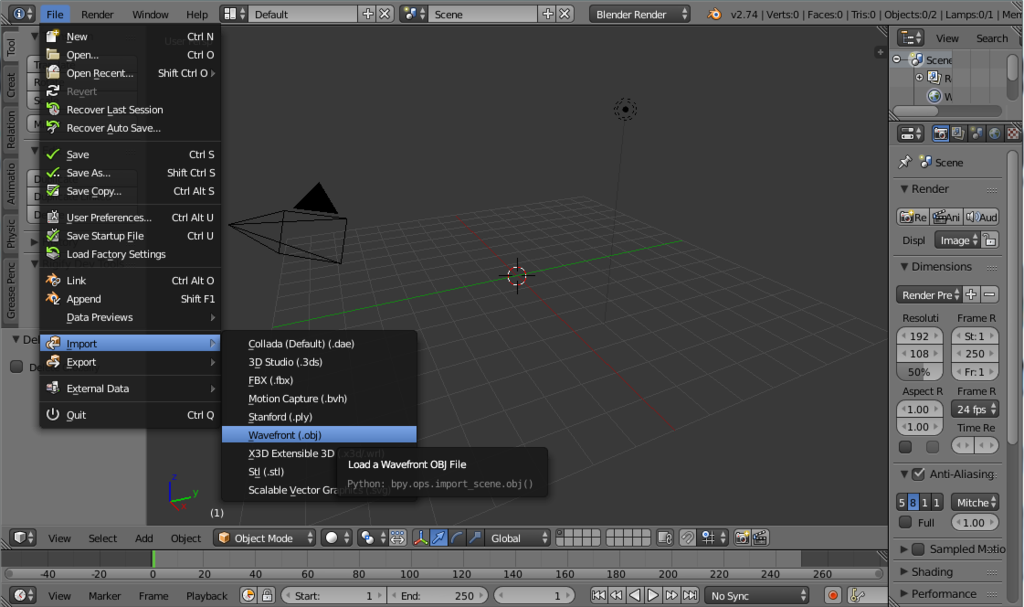
Task: Select Recover Last Session
Action: coord(130,110)
